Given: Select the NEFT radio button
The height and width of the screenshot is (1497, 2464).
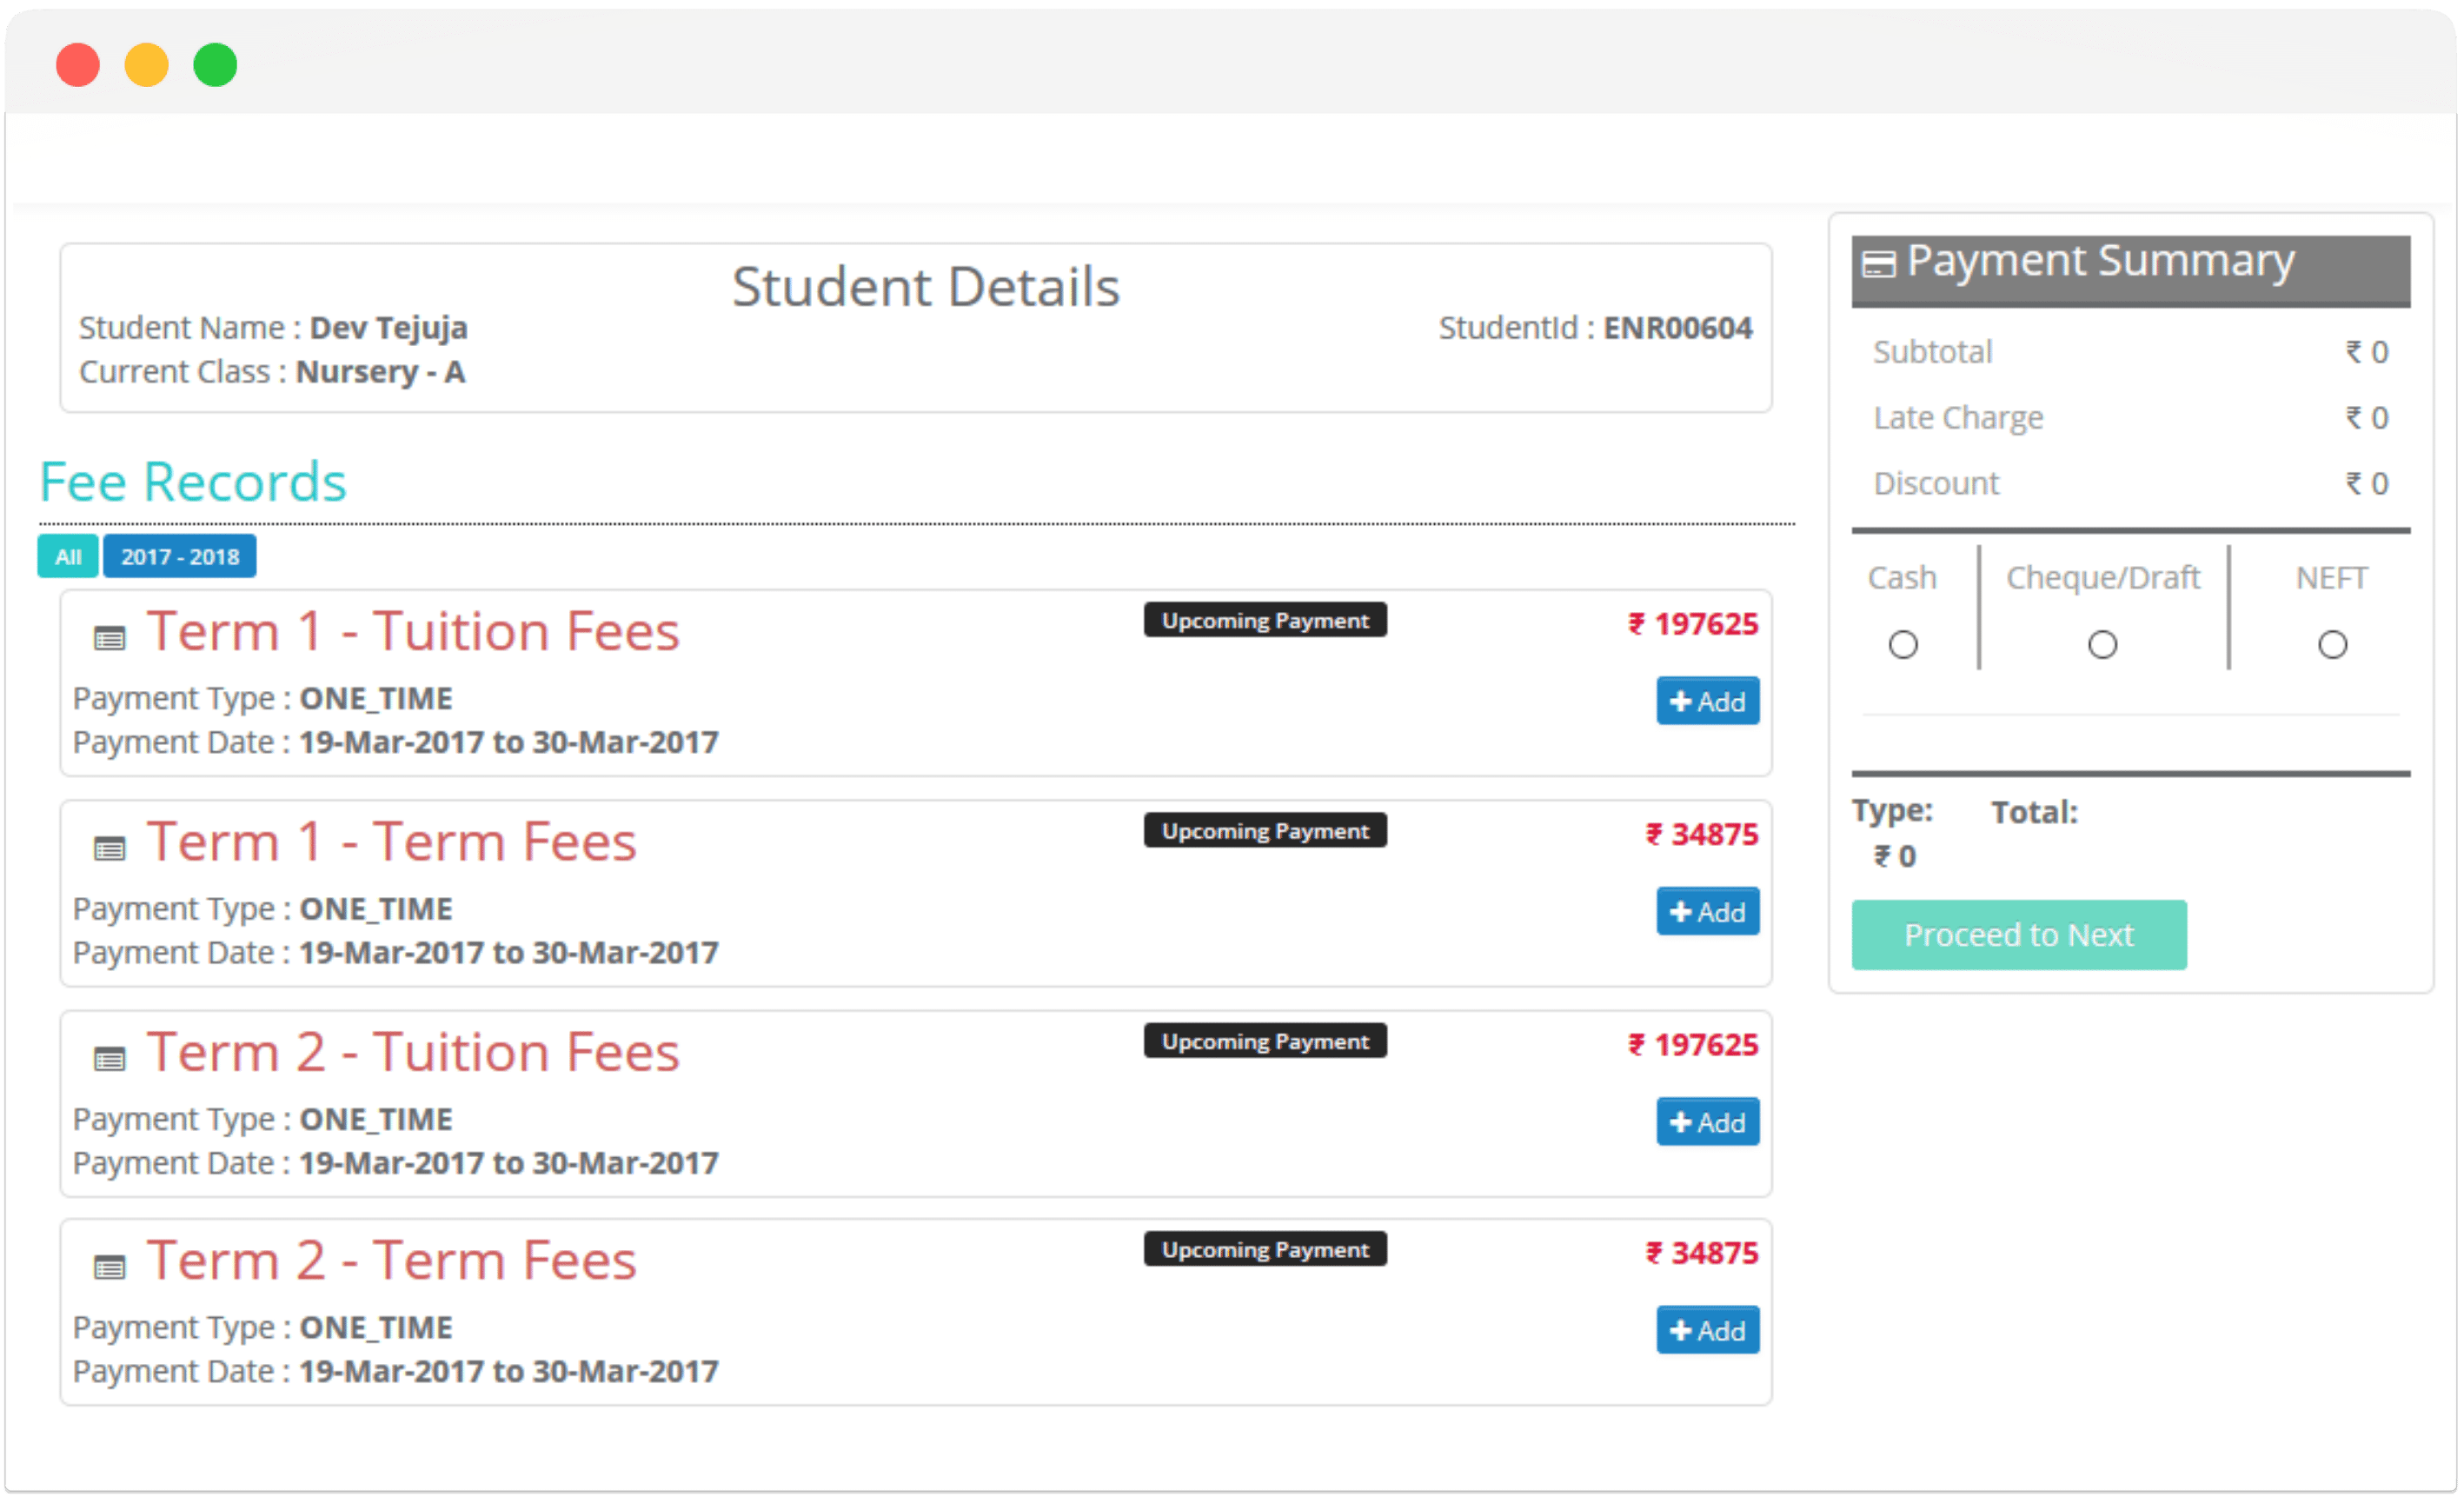Looking at the screenshot, I should (x=2332, y=644).
